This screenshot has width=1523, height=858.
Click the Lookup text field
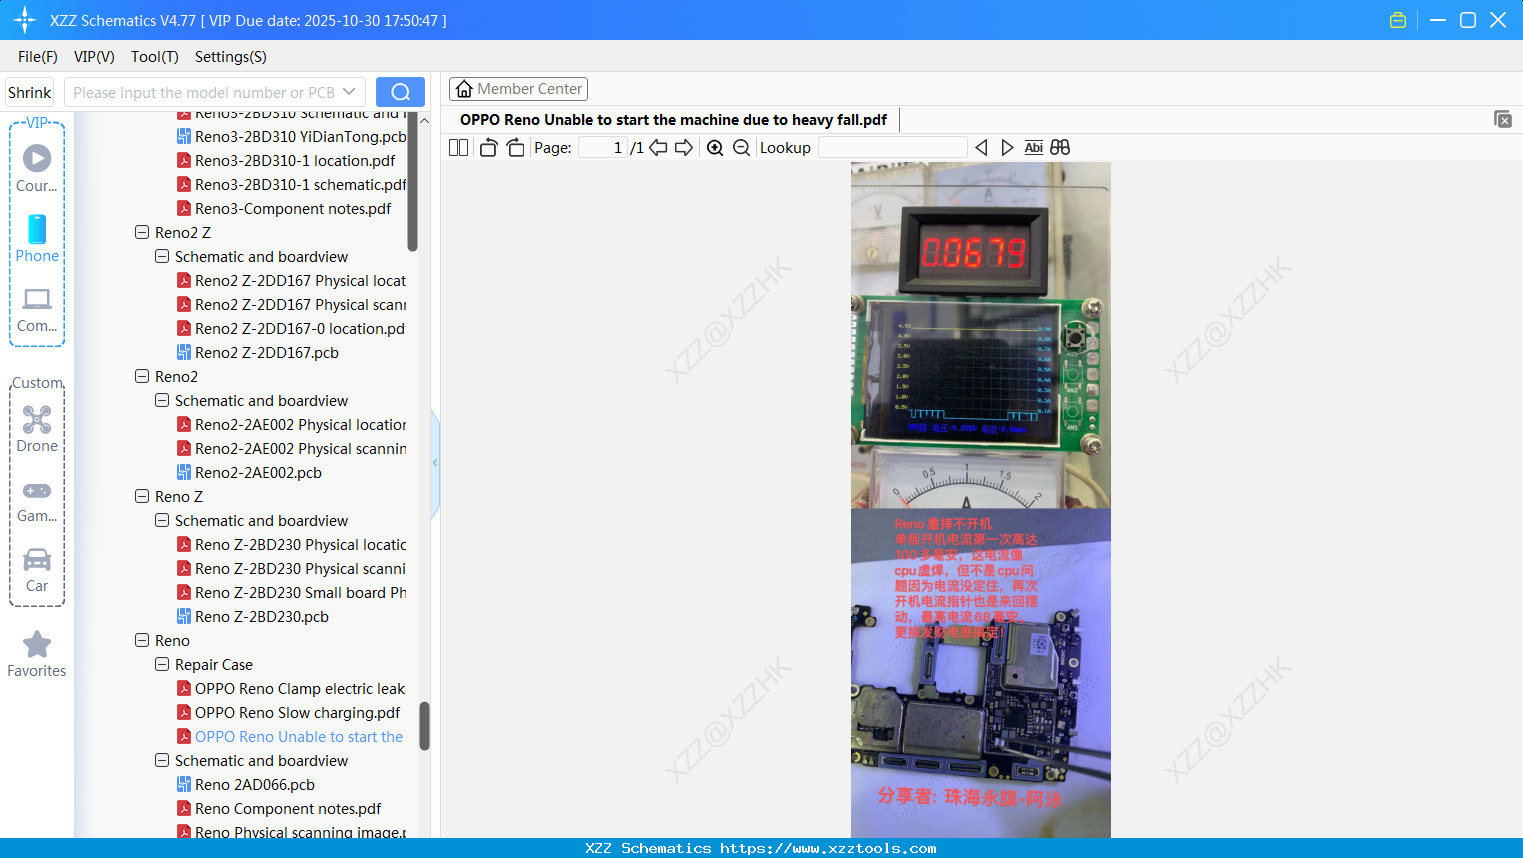(x=892, y=148)
